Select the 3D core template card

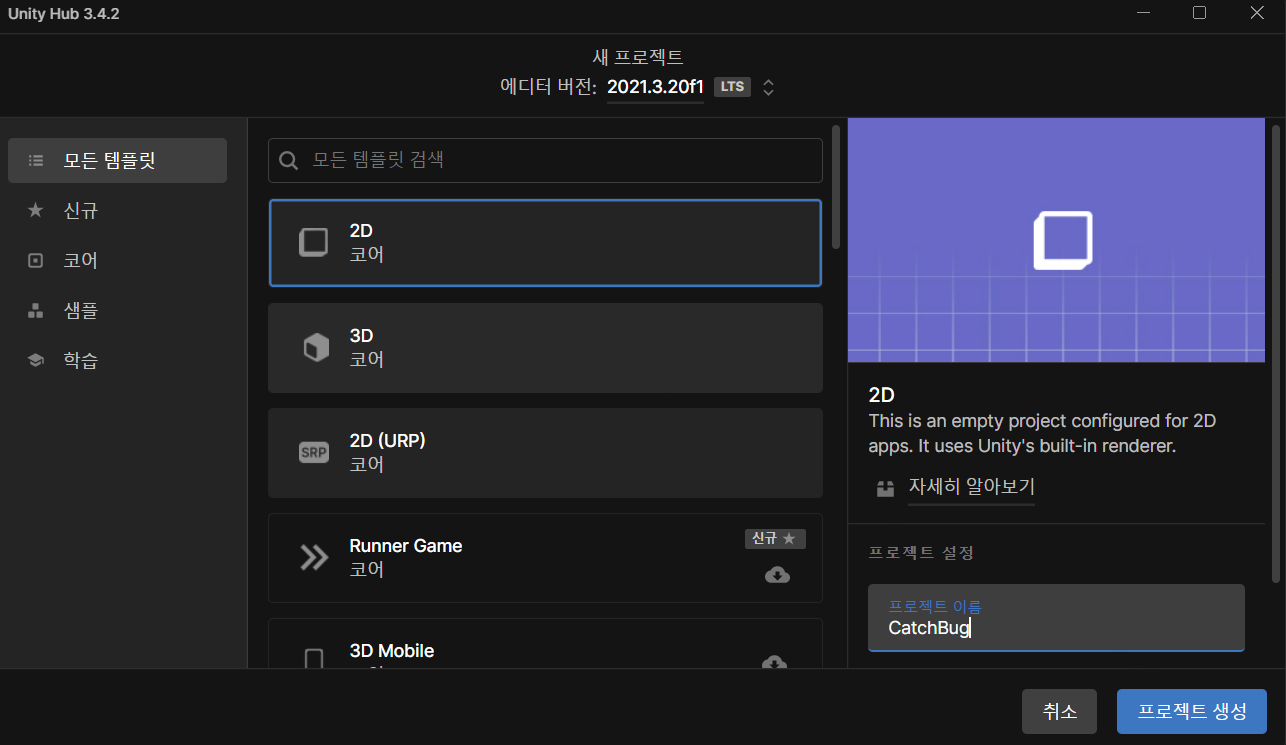(x=545, y=348)
